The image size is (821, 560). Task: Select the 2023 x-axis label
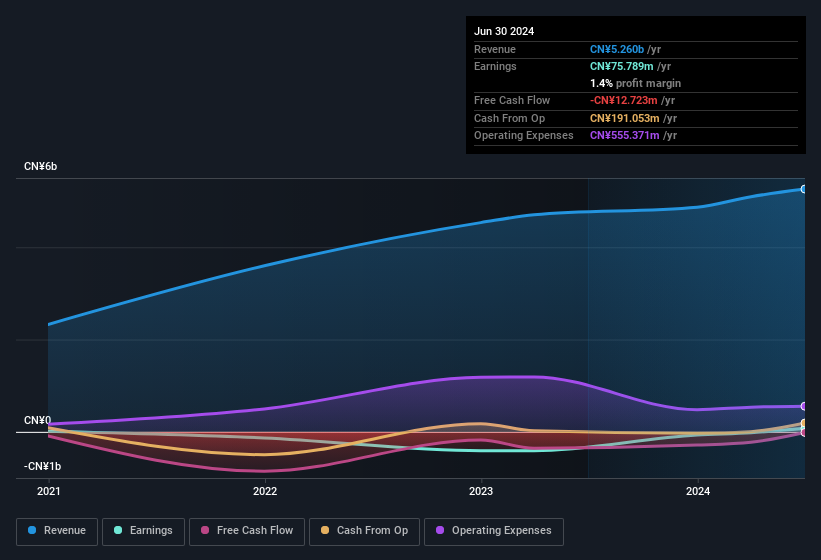481,491
